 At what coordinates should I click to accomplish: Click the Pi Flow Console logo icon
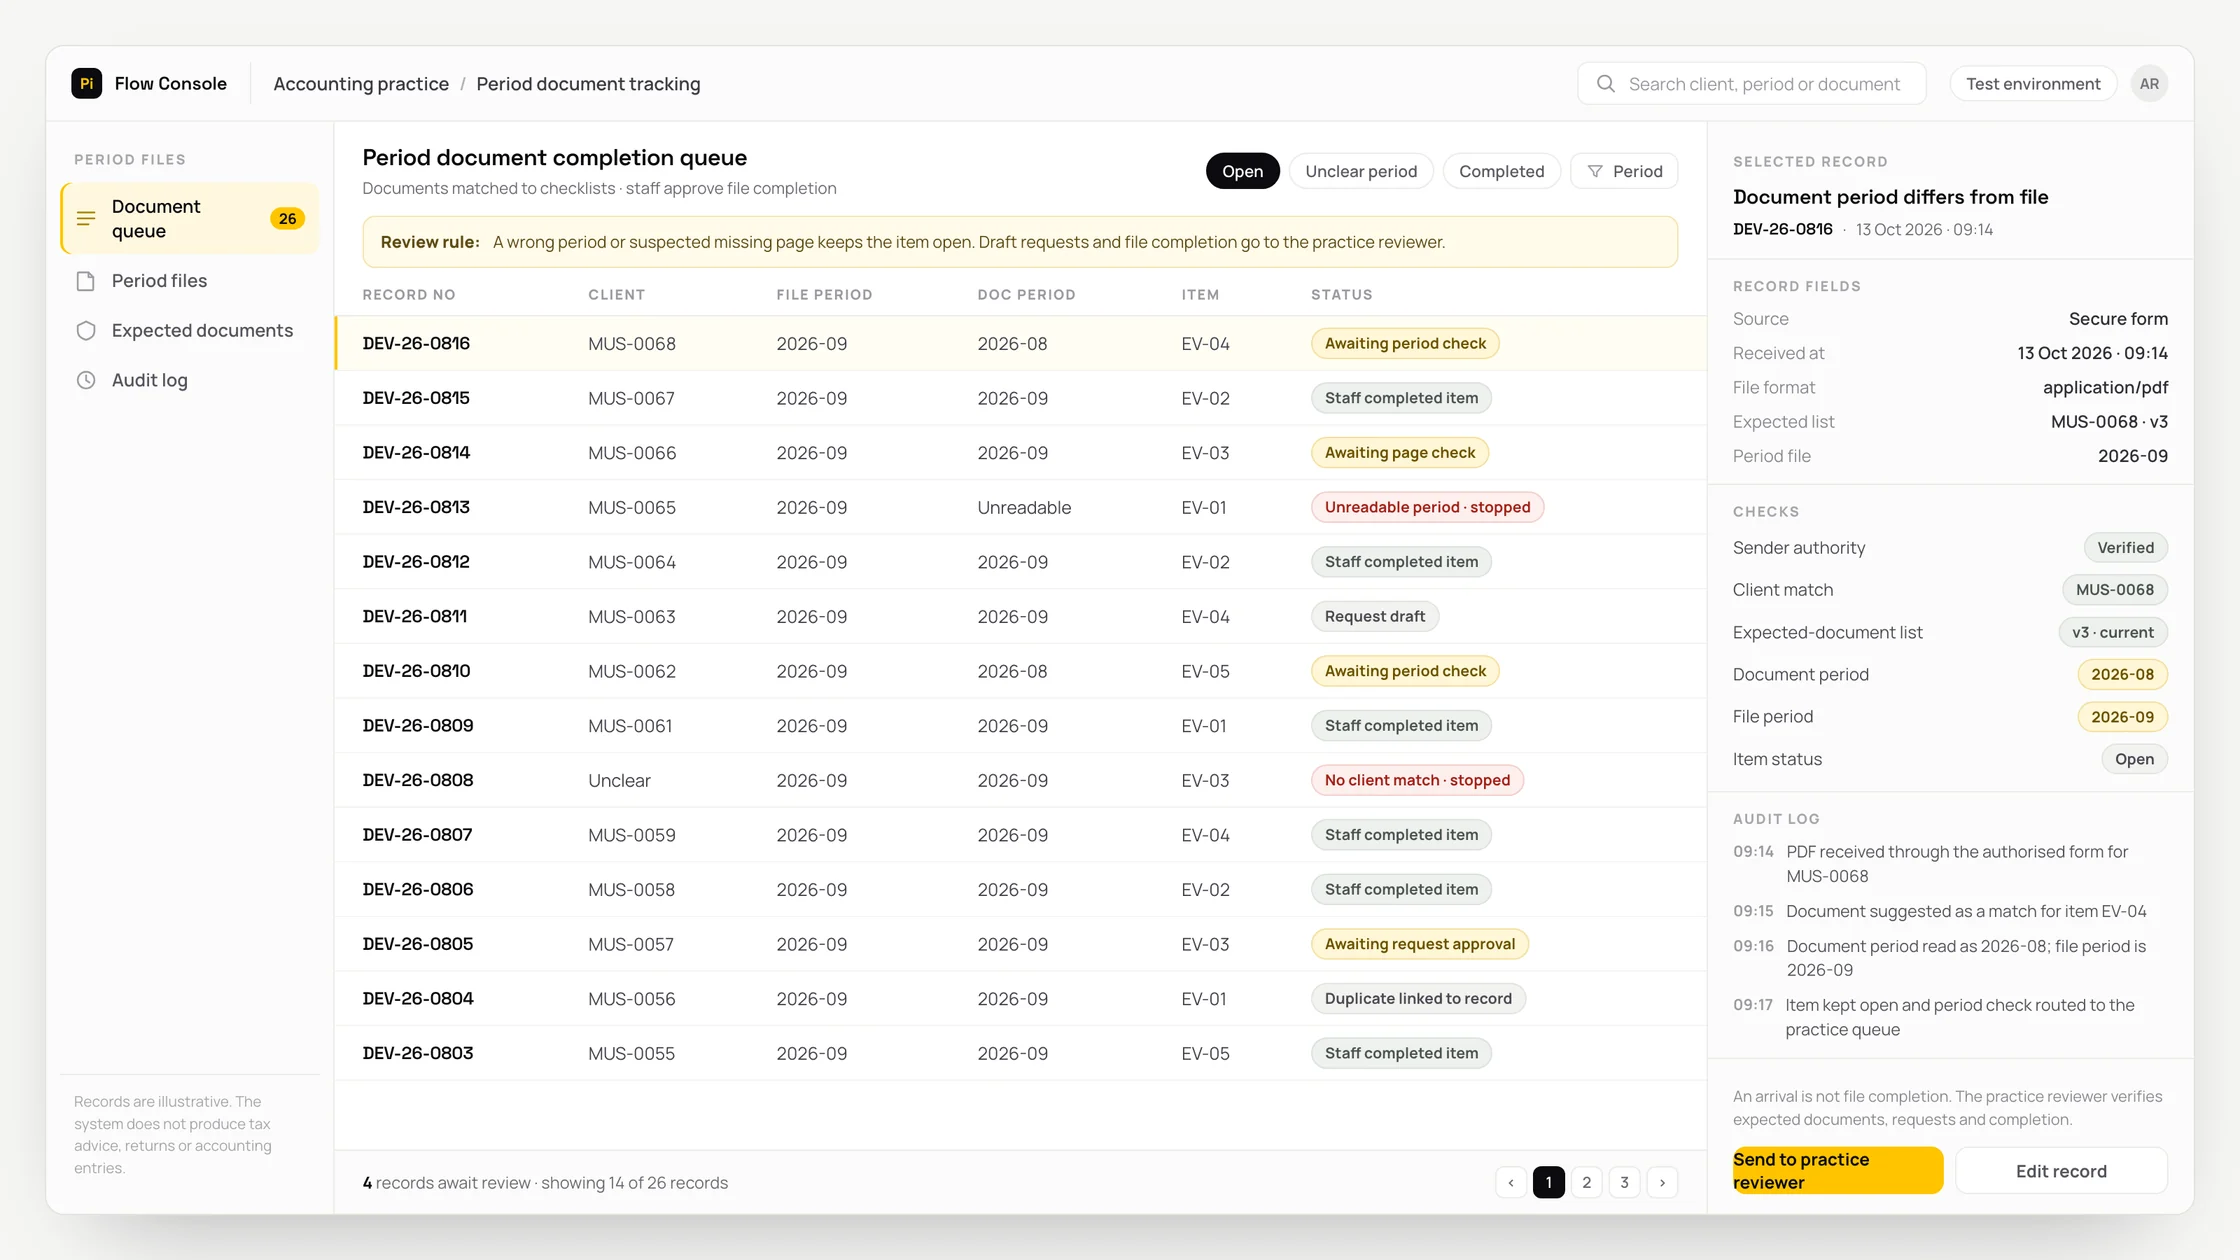tap(87, 84)
